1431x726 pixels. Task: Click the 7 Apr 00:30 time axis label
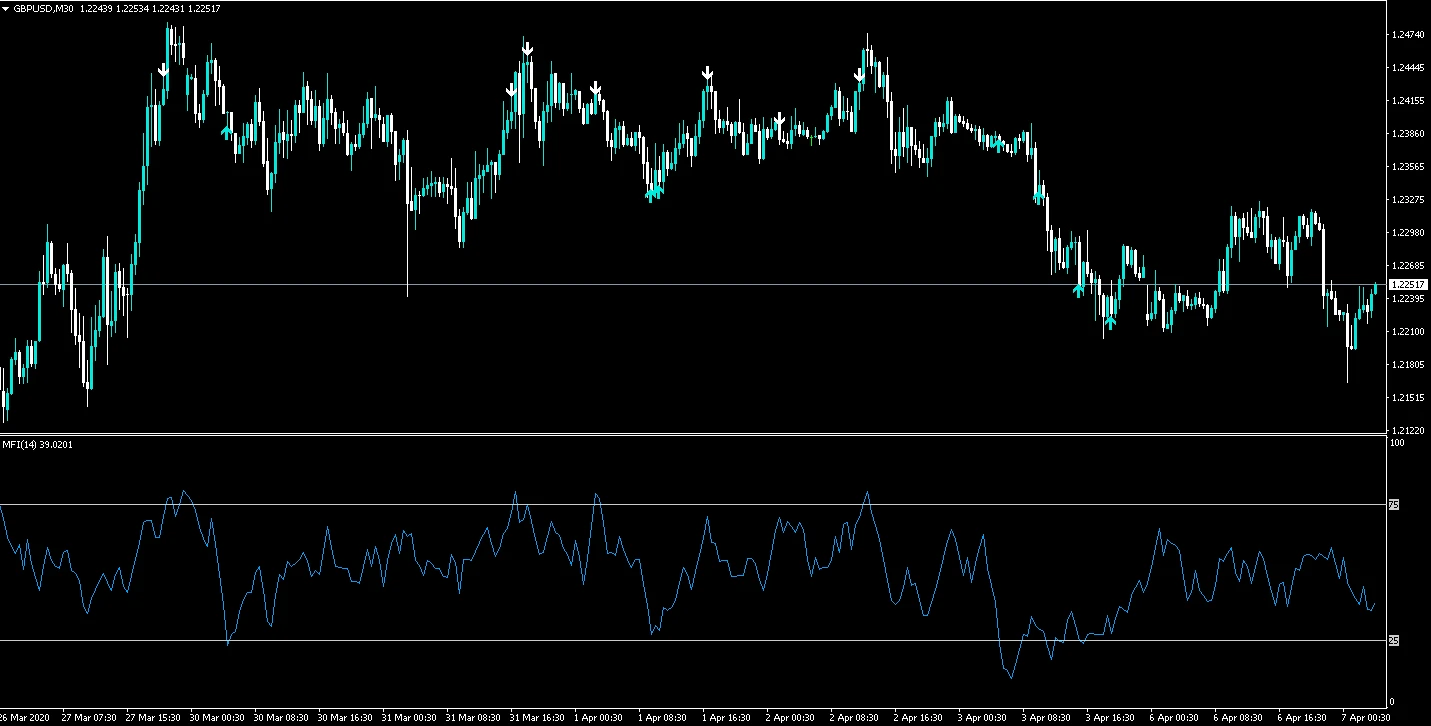[x=1366, y=718]
